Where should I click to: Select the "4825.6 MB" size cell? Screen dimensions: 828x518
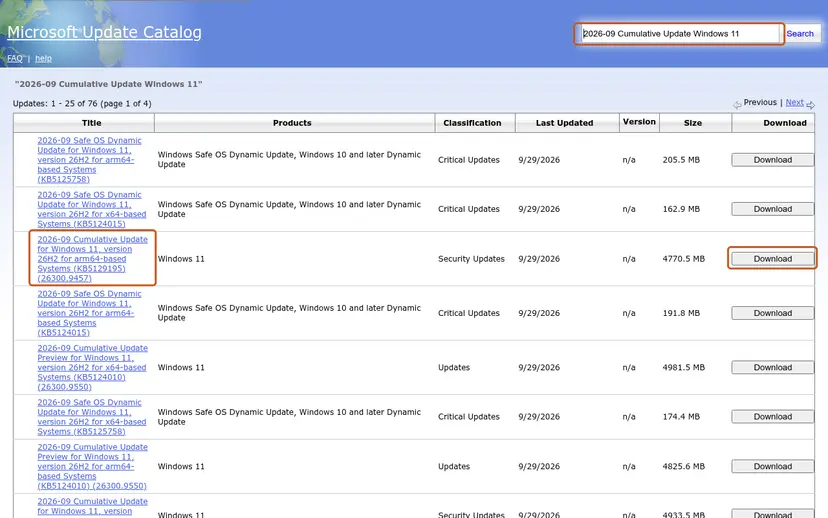click(x=684, y=466)
